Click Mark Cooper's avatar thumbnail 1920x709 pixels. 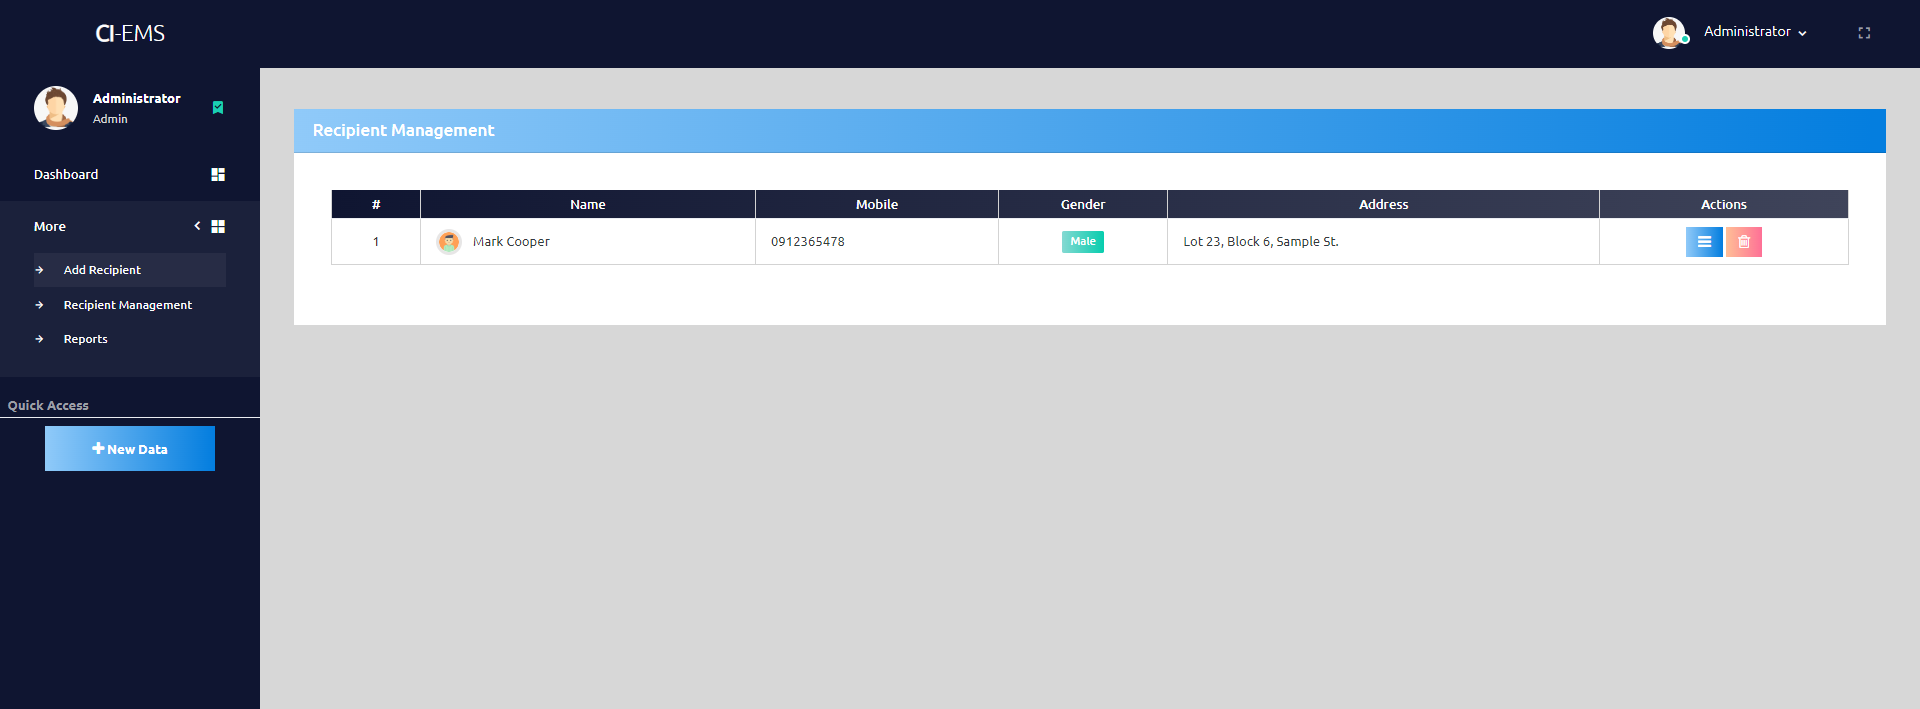click(x=449, y=241)
